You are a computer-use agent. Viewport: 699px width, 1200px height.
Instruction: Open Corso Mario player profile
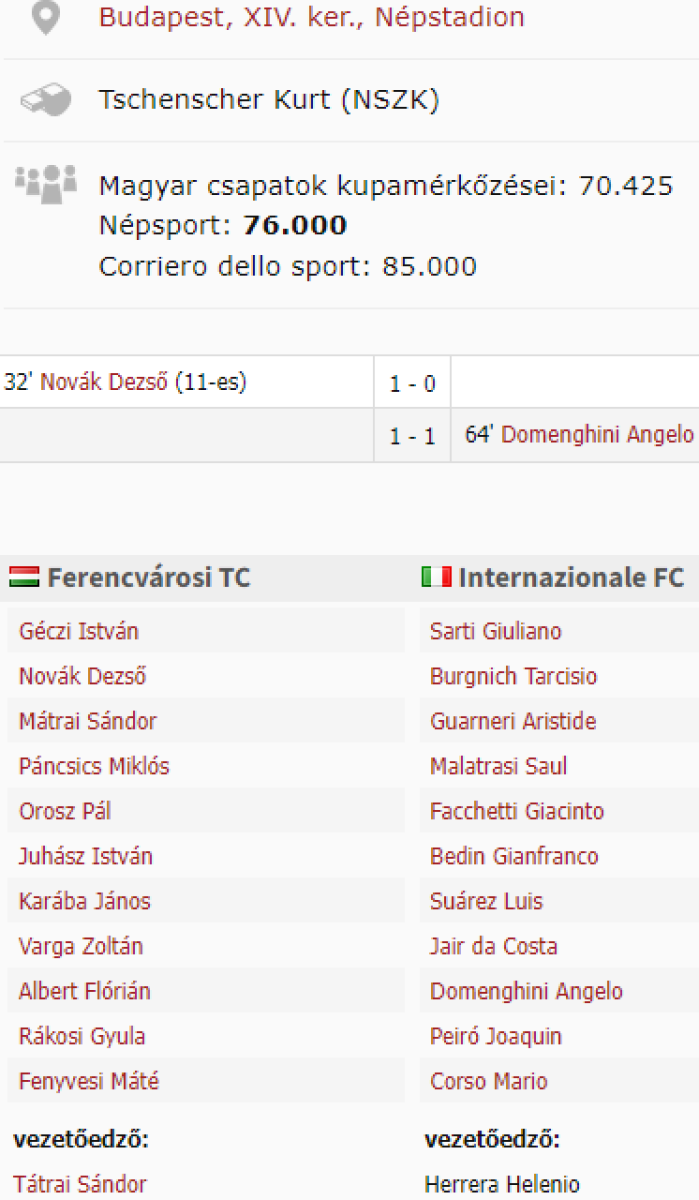point(489,1082)
